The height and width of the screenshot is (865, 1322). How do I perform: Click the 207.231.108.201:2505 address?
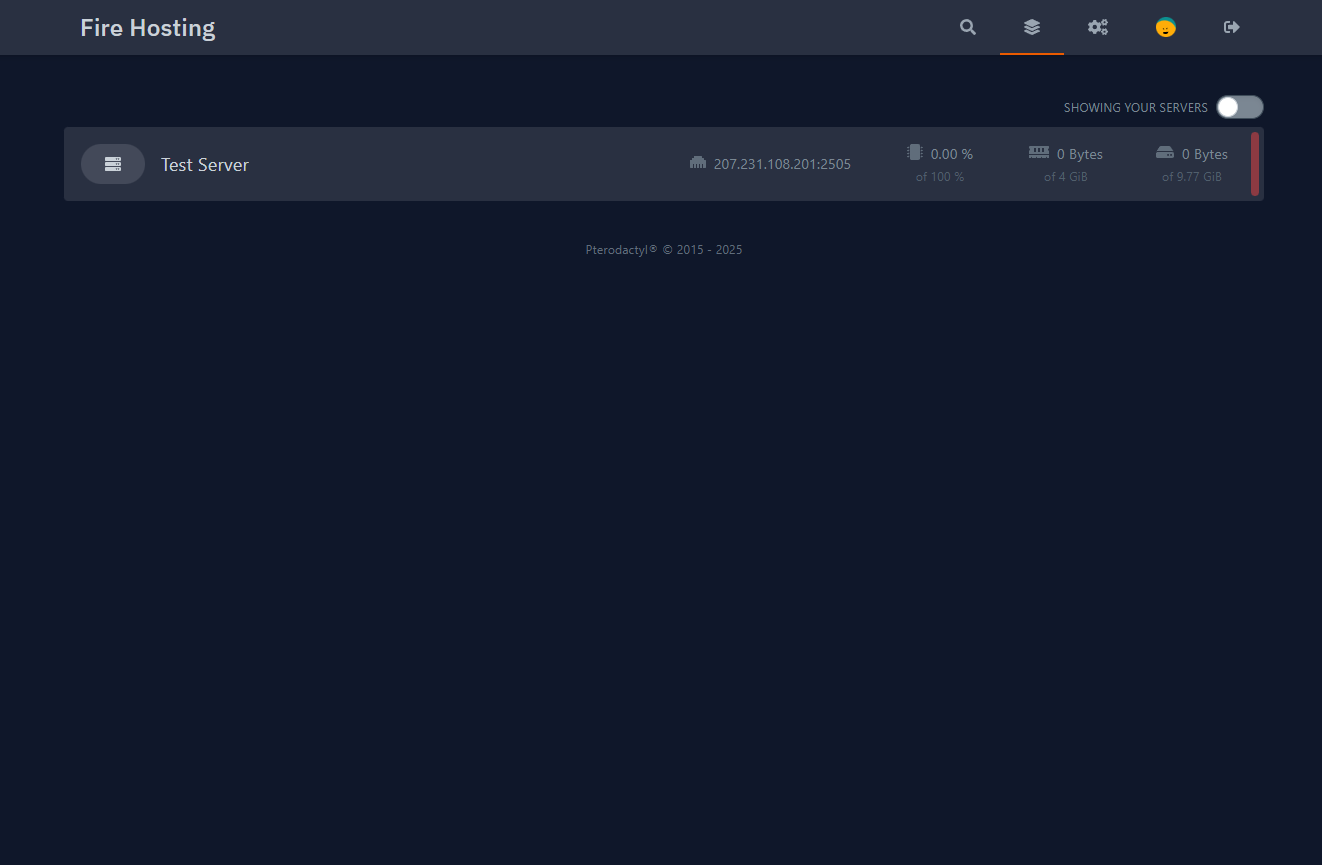coord(782,164)
